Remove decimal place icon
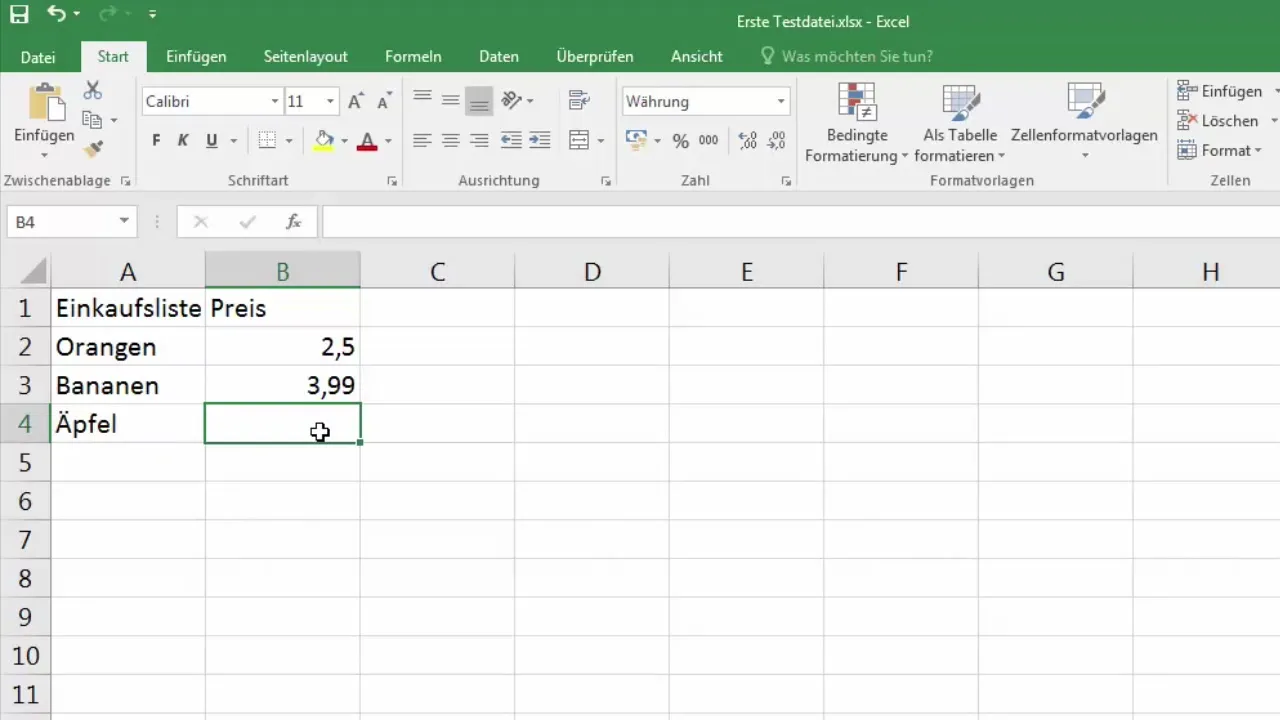1280x720 pixels. click(776, 141)
